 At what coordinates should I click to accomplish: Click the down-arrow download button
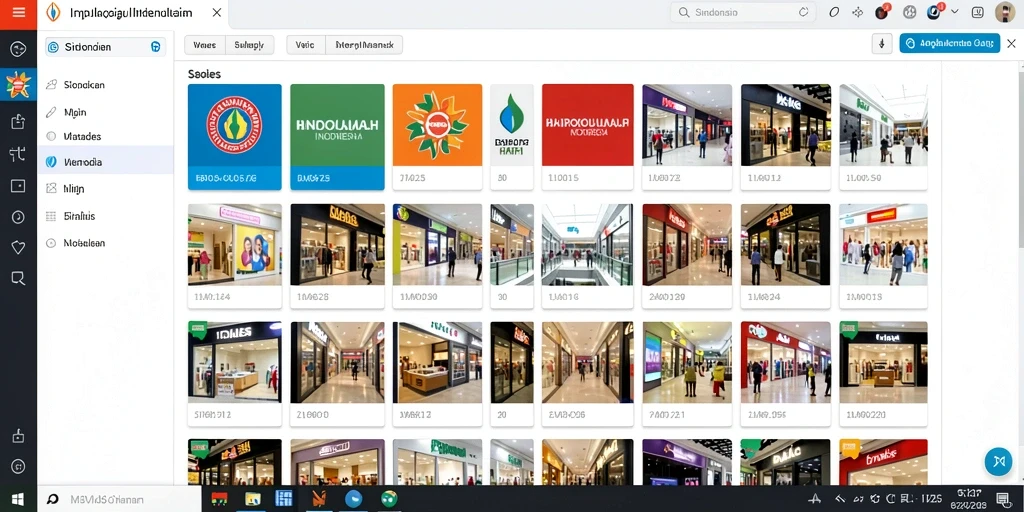click(882, 44)
